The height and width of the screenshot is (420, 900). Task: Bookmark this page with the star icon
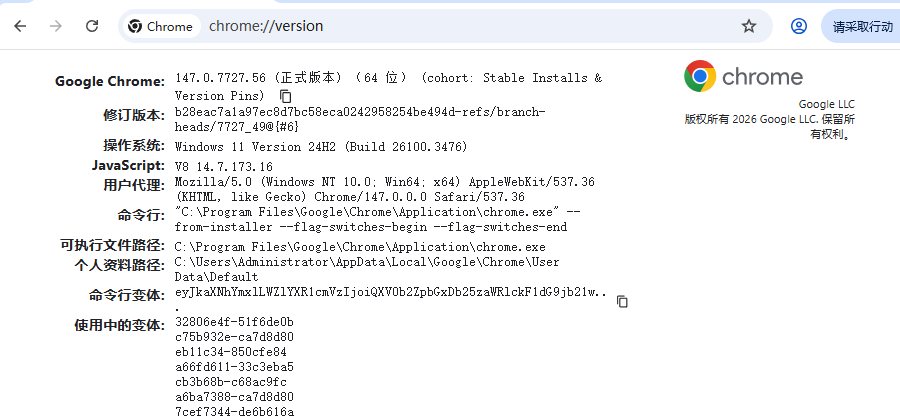(749, 26)
